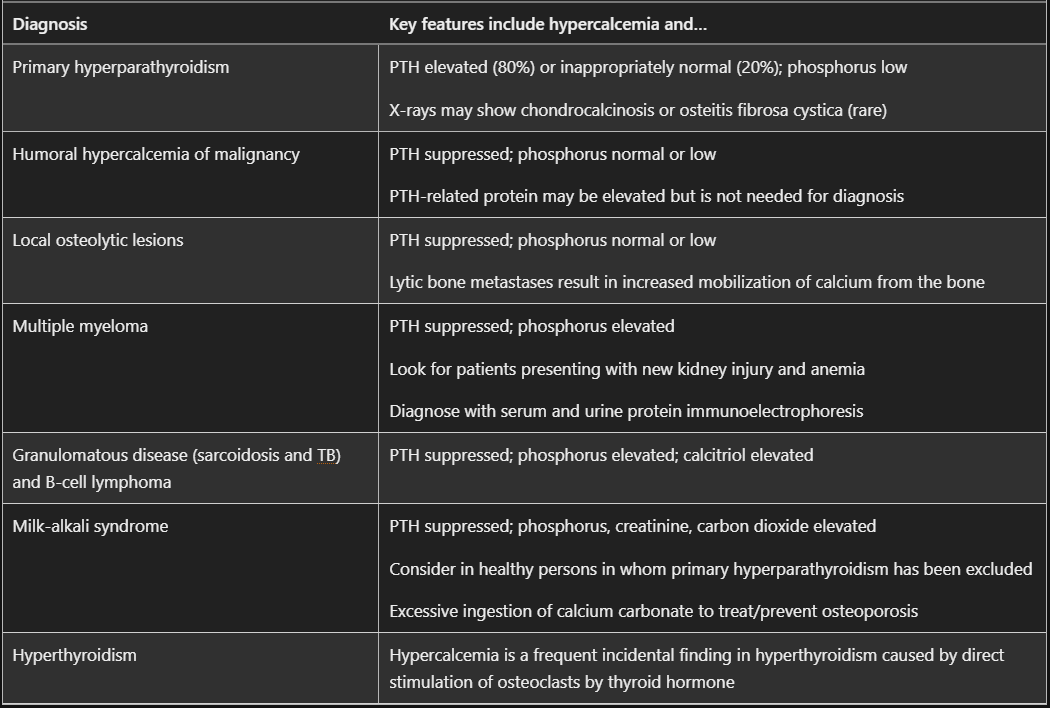The width and height of the screenshot is (1050, 708).
Task: Click the "Key features include hypercalcemia and..." header
Action: (547, 25)
